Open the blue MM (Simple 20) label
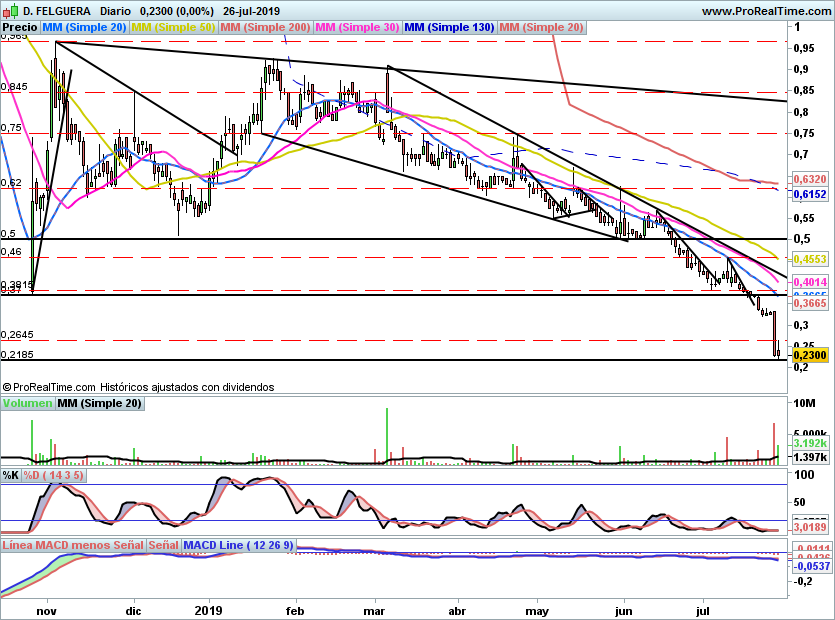 coord(84,27)
